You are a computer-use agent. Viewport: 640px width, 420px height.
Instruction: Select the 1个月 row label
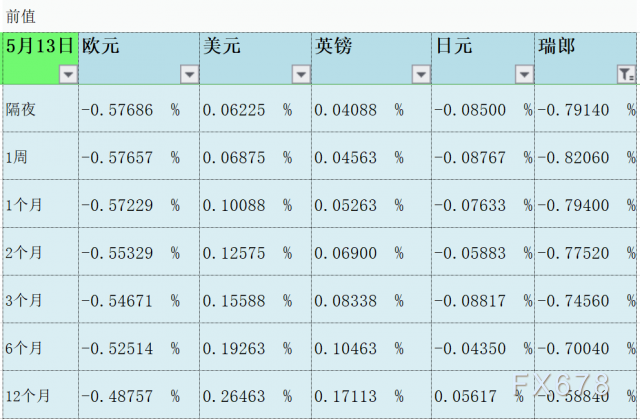pos(40,204)
